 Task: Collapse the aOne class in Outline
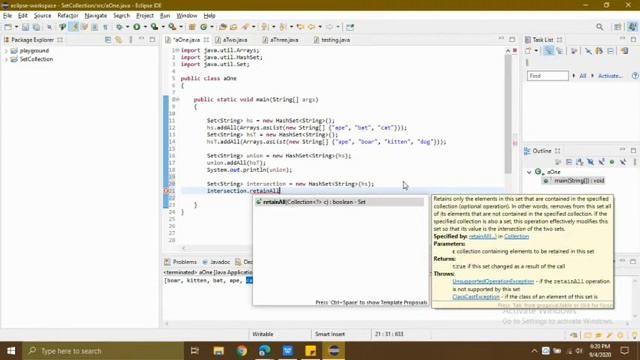point(529,172)
